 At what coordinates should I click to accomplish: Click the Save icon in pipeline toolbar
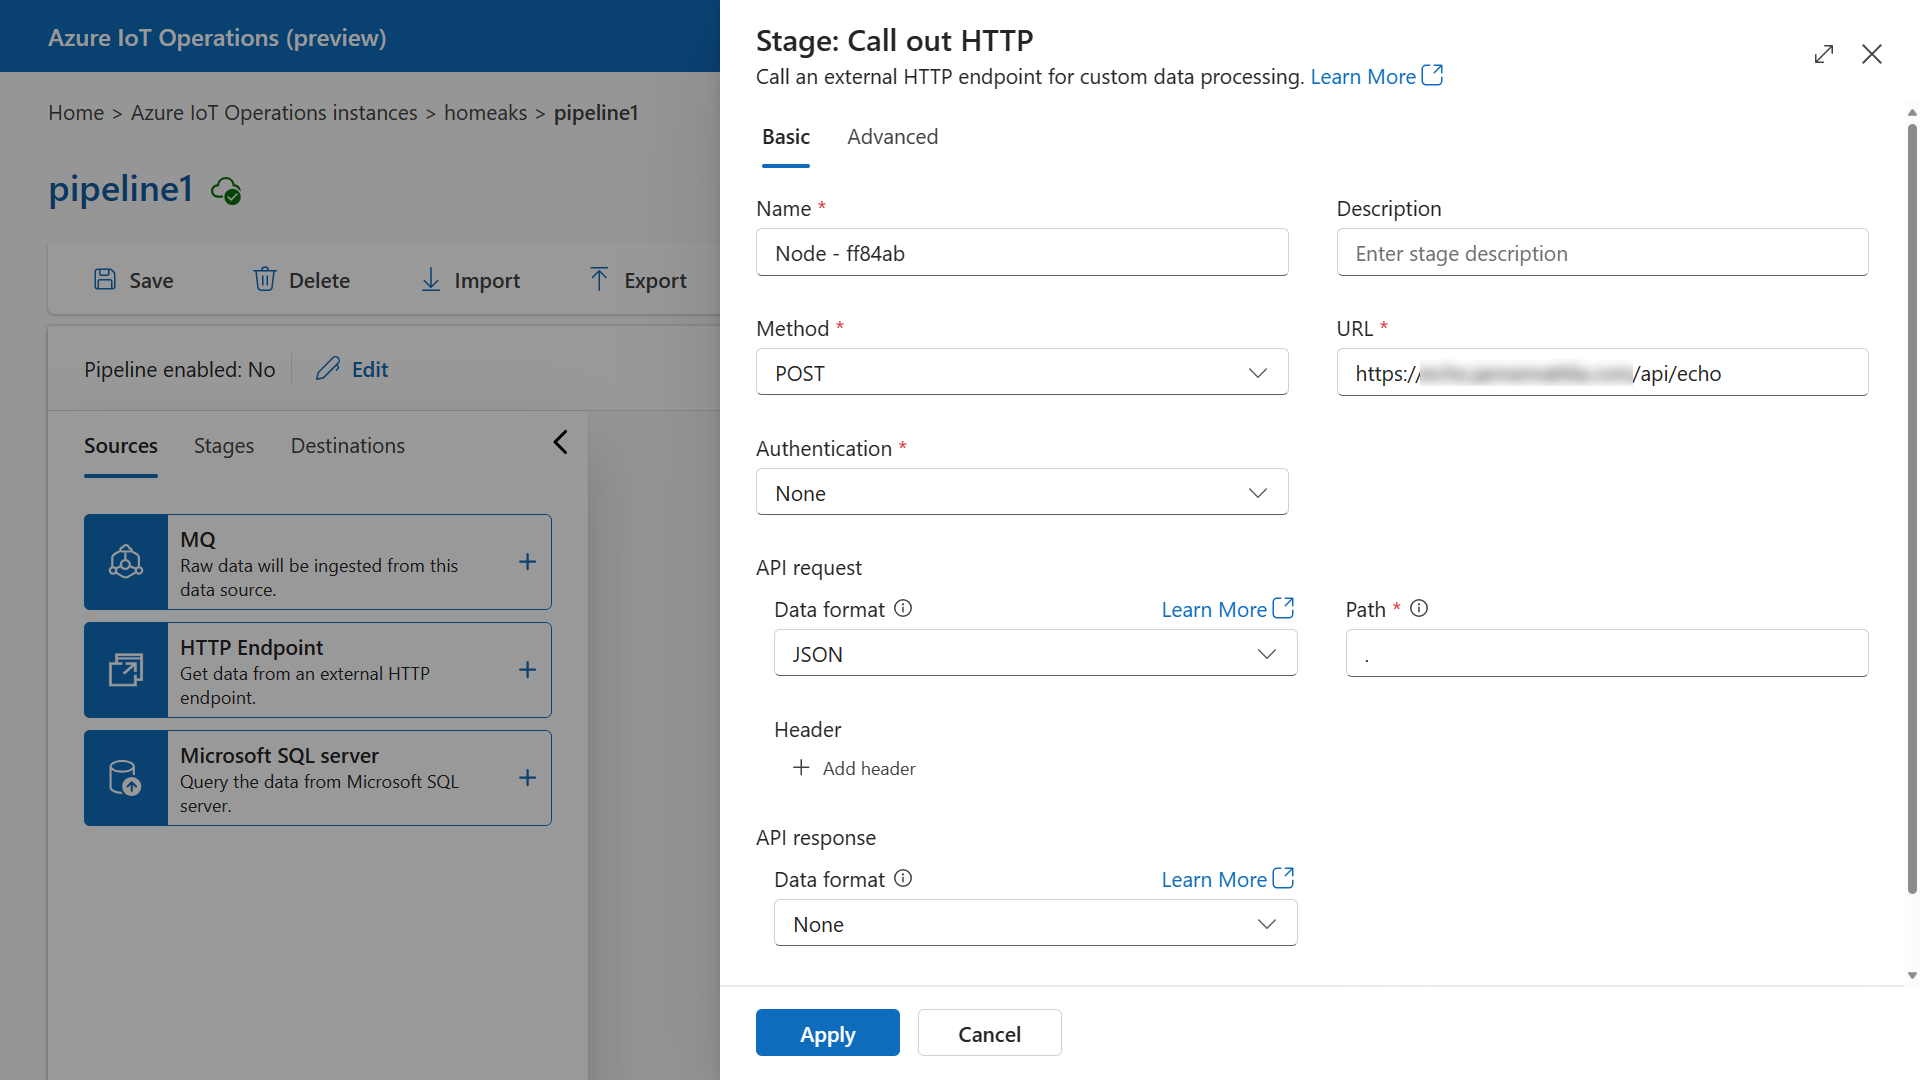(x=105, y=279)
